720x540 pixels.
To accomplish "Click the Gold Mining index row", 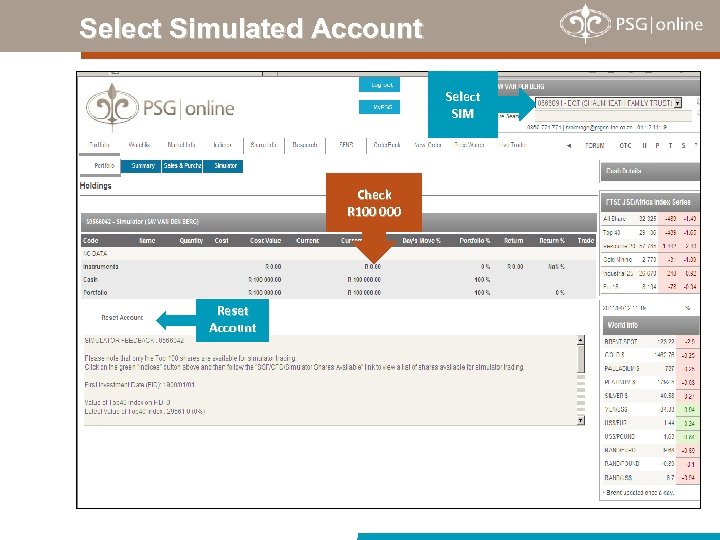I will pyautogui.click(x=650, y=260).
